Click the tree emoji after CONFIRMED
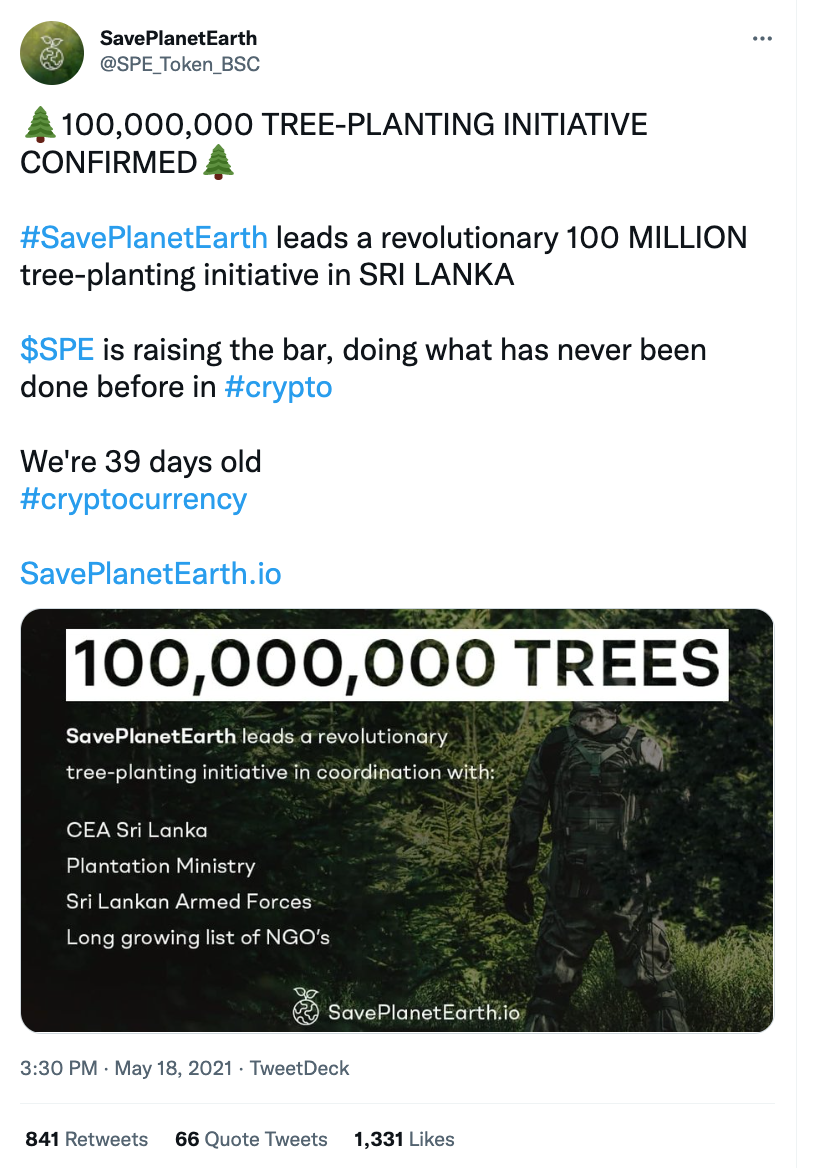824x1168 pixels. [x=219, y=162]
